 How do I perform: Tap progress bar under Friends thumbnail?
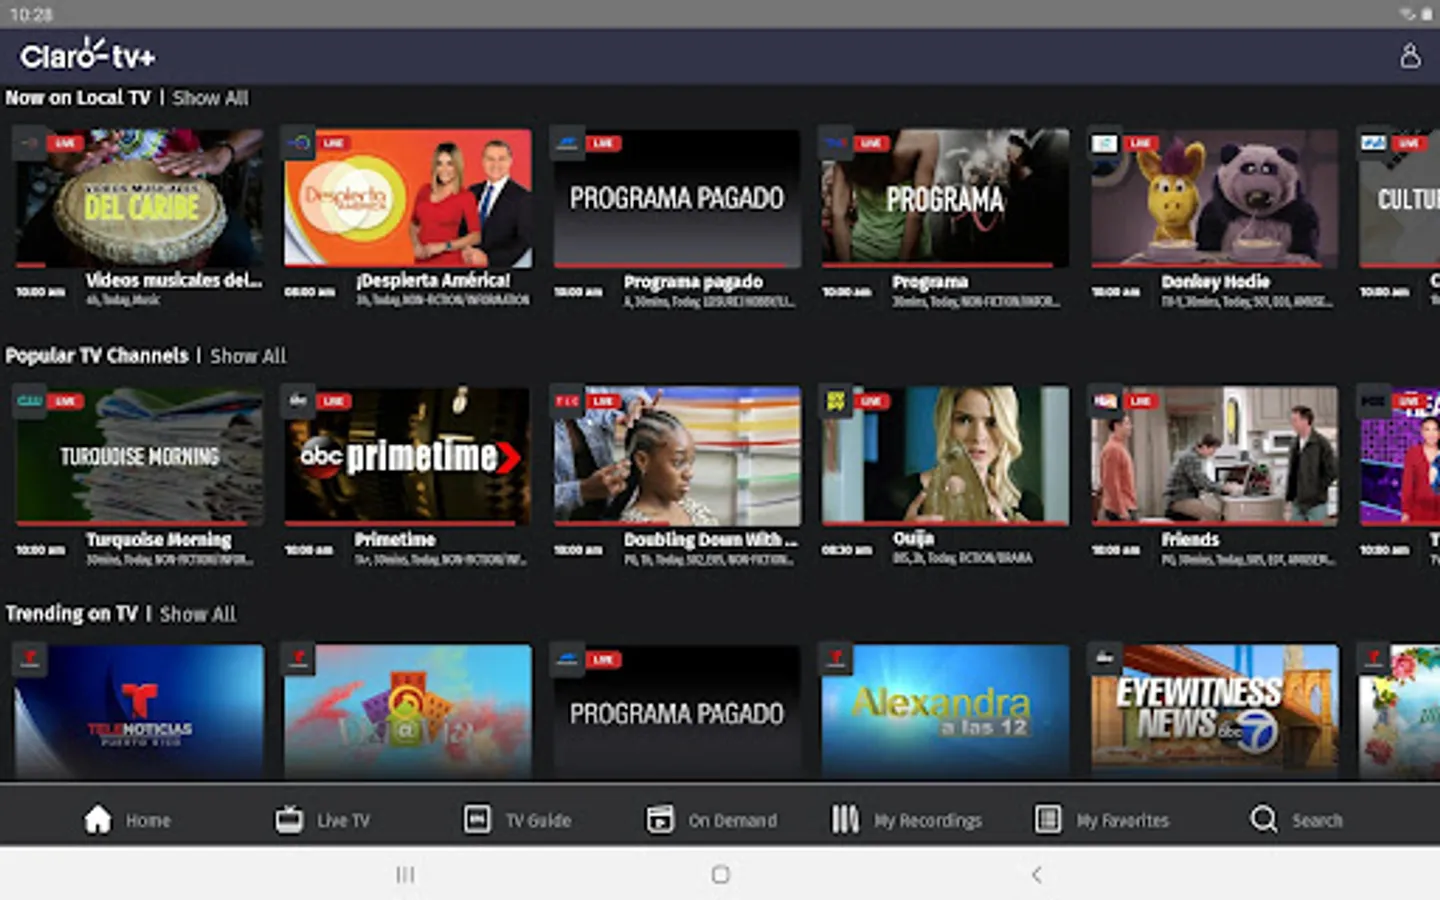point(1214,523)
